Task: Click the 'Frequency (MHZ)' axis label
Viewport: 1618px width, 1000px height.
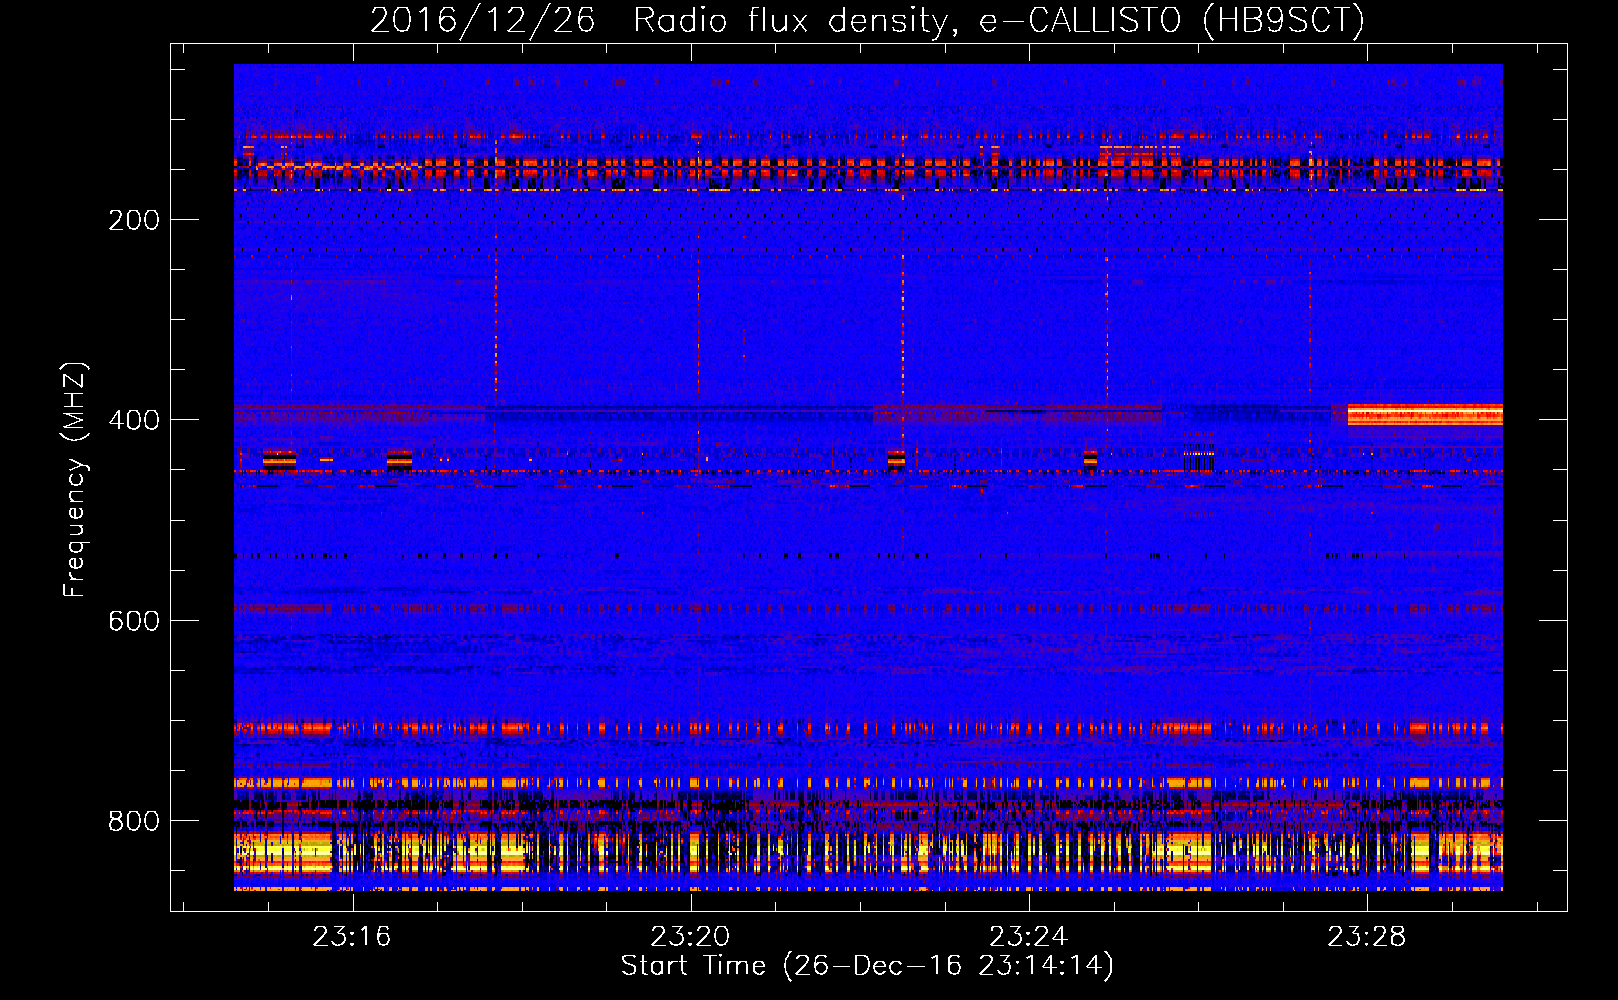Action: (74, 479)
